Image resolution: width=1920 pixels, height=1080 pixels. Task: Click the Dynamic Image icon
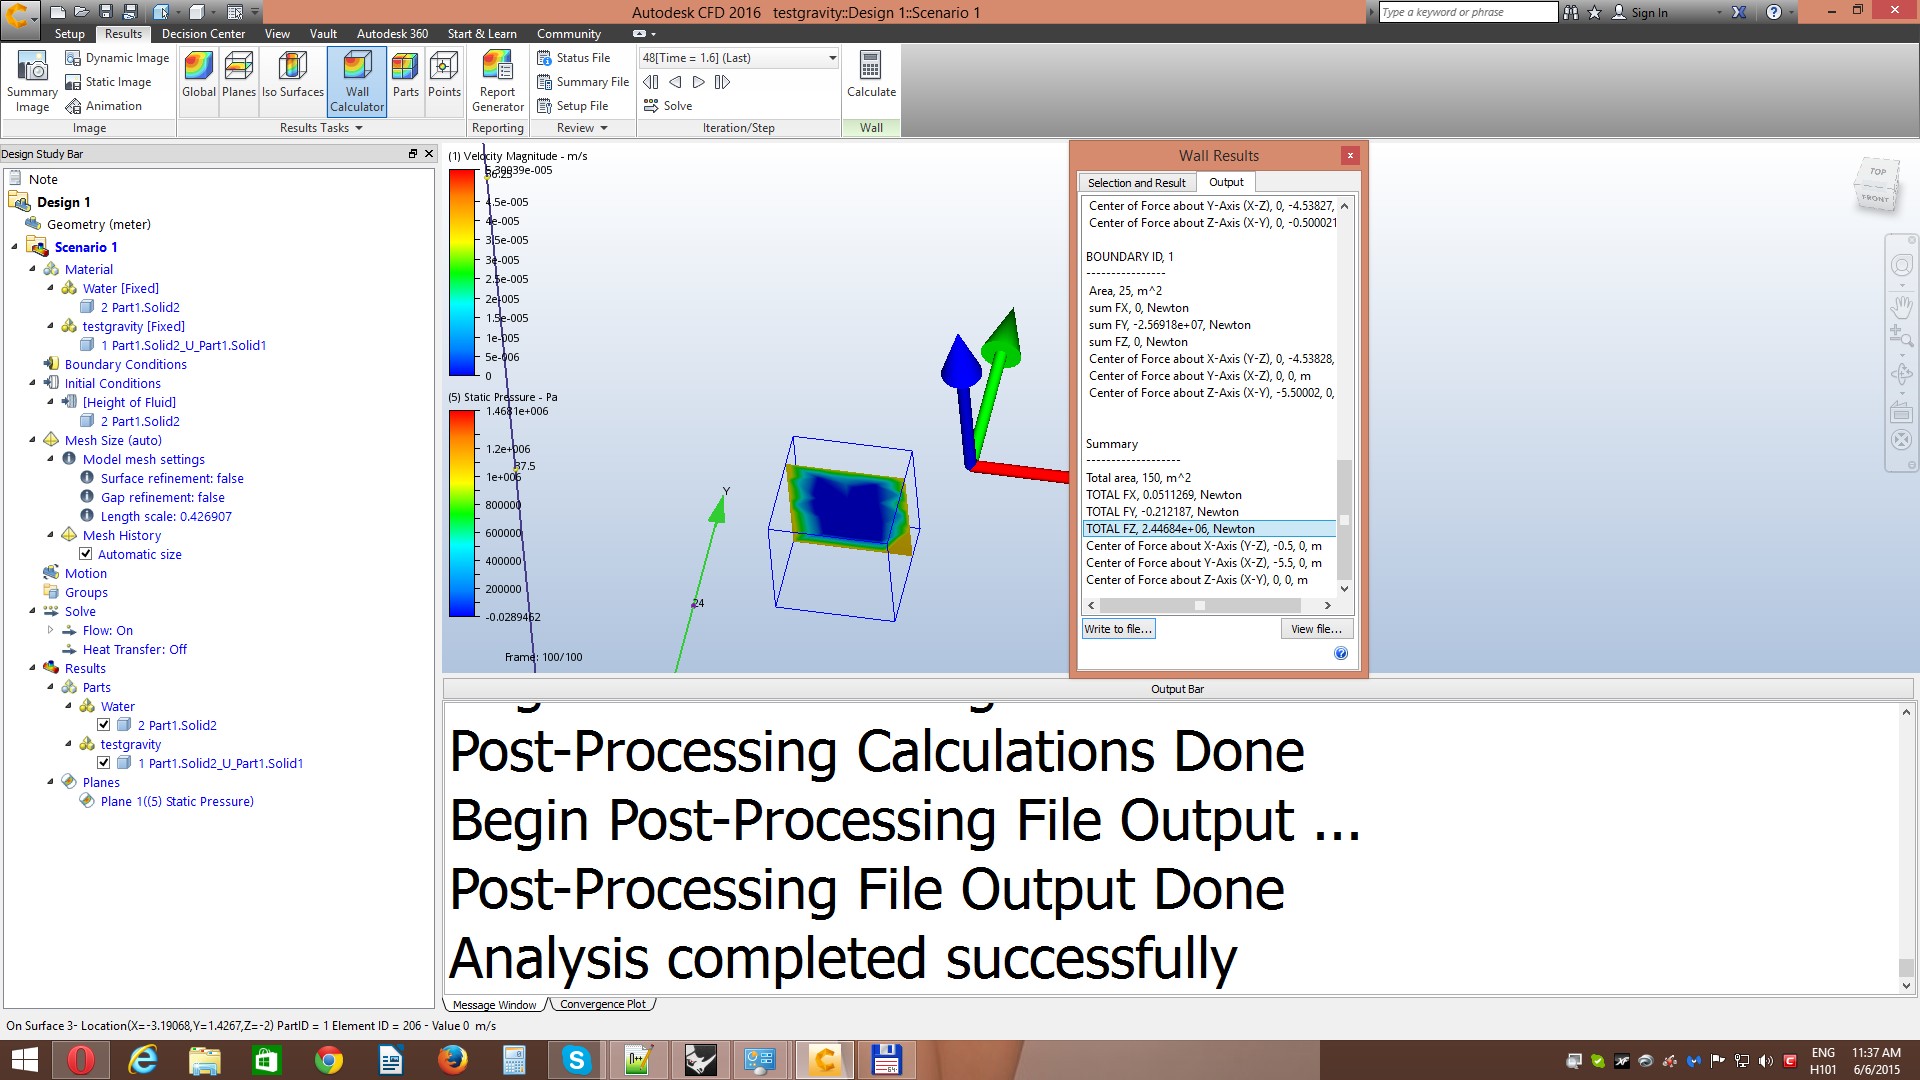pyautogui.click(x=73, y=58)
